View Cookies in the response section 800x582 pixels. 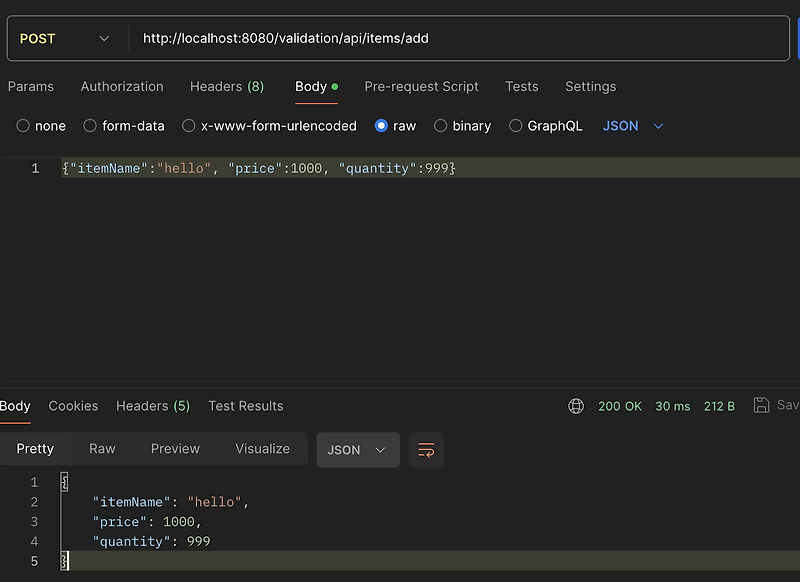pyautogui.click(x=73, y=406)
